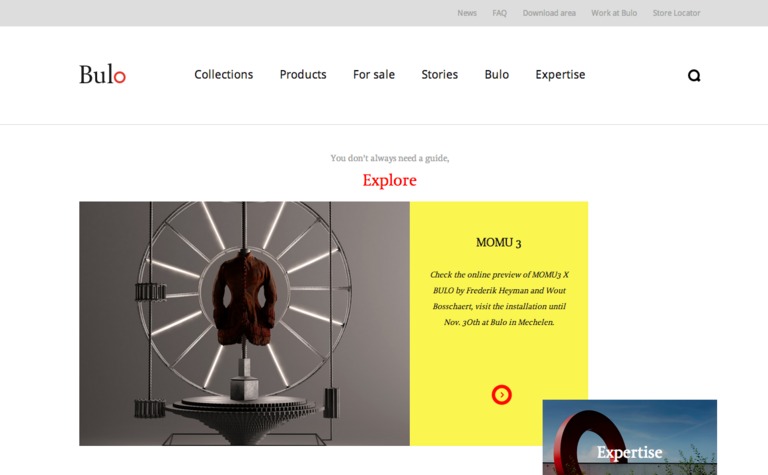Open the Stories page

[x=439, y=74]
